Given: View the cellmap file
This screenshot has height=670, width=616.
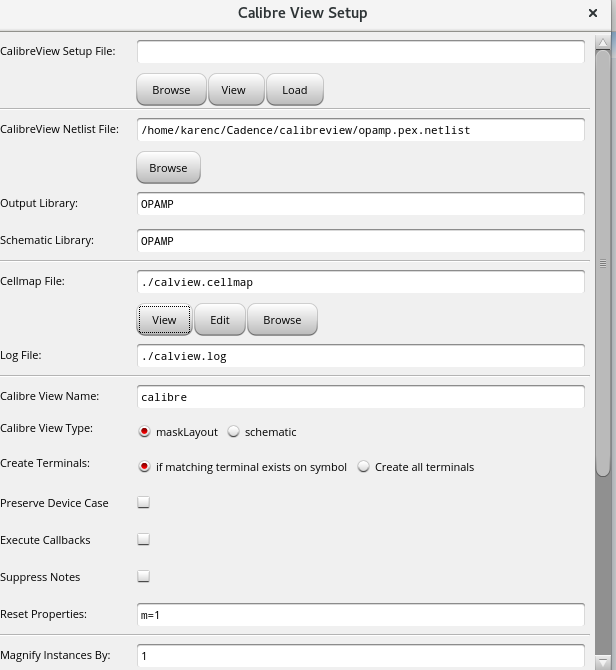Looking at the screenshot, I should 164,320.
